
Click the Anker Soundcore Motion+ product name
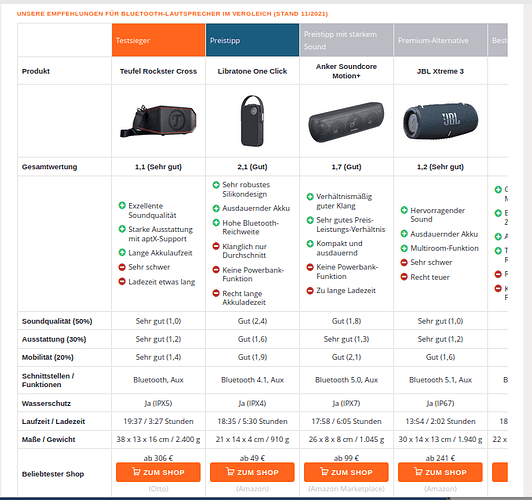click(x=346, y=71)
